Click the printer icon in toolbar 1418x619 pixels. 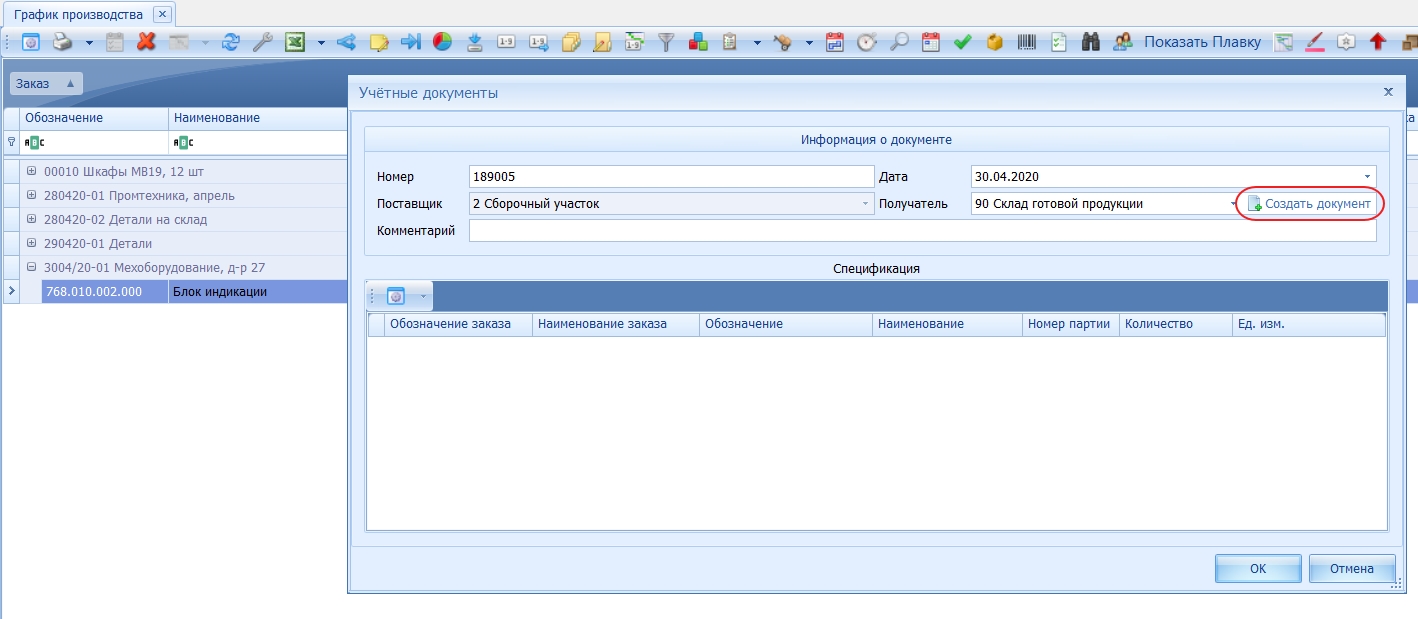pyautogui.click(x=62, y=42)
